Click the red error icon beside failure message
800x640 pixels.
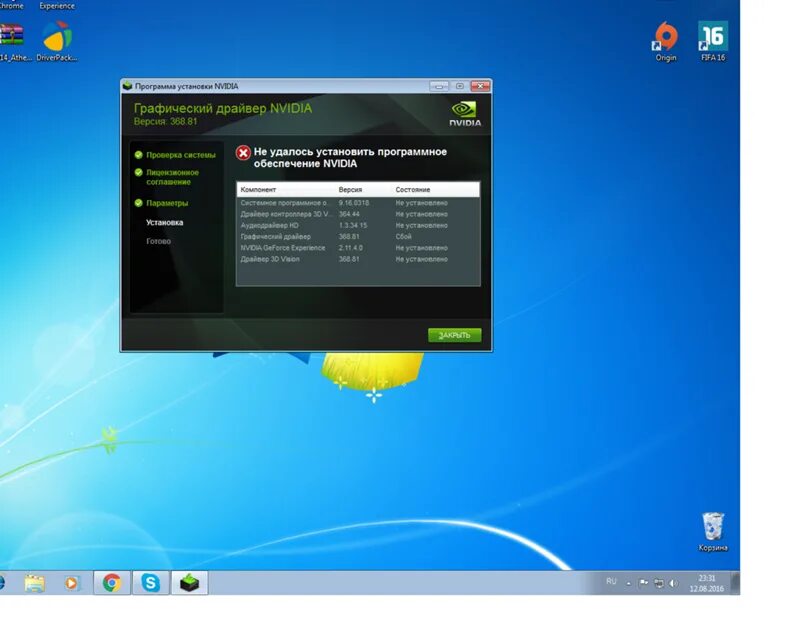point(243,153)
